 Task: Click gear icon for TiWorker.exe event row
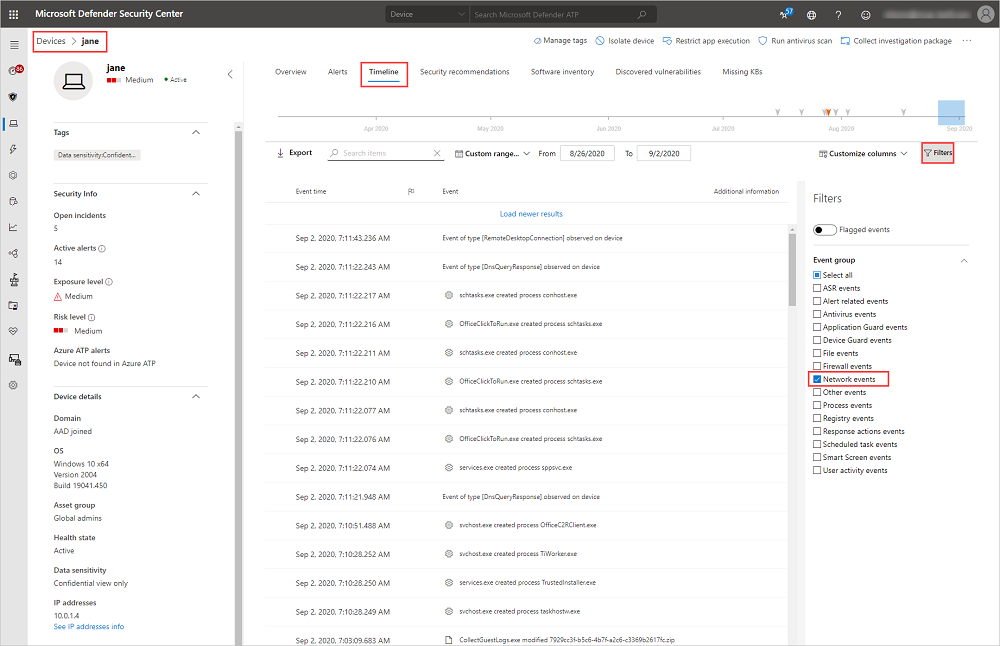[x=449, y=554]
